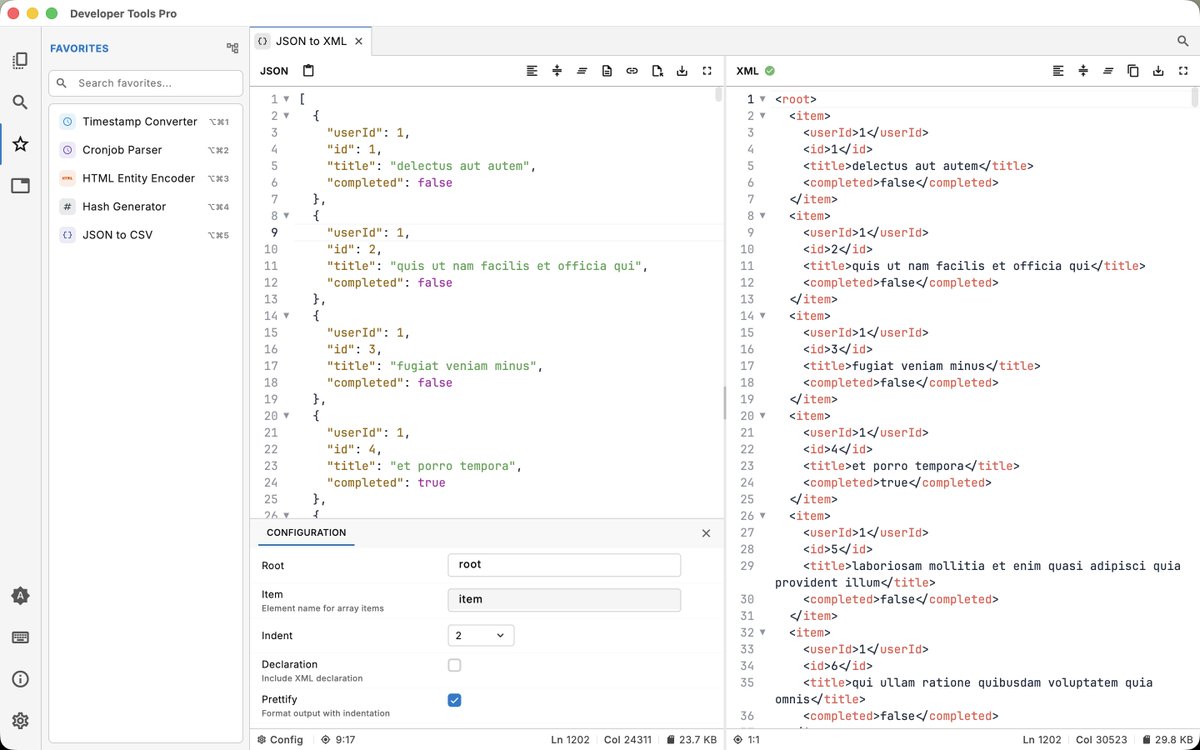
Task: Open the All Tools sidebar icon
Action: [x=20, y=60]
